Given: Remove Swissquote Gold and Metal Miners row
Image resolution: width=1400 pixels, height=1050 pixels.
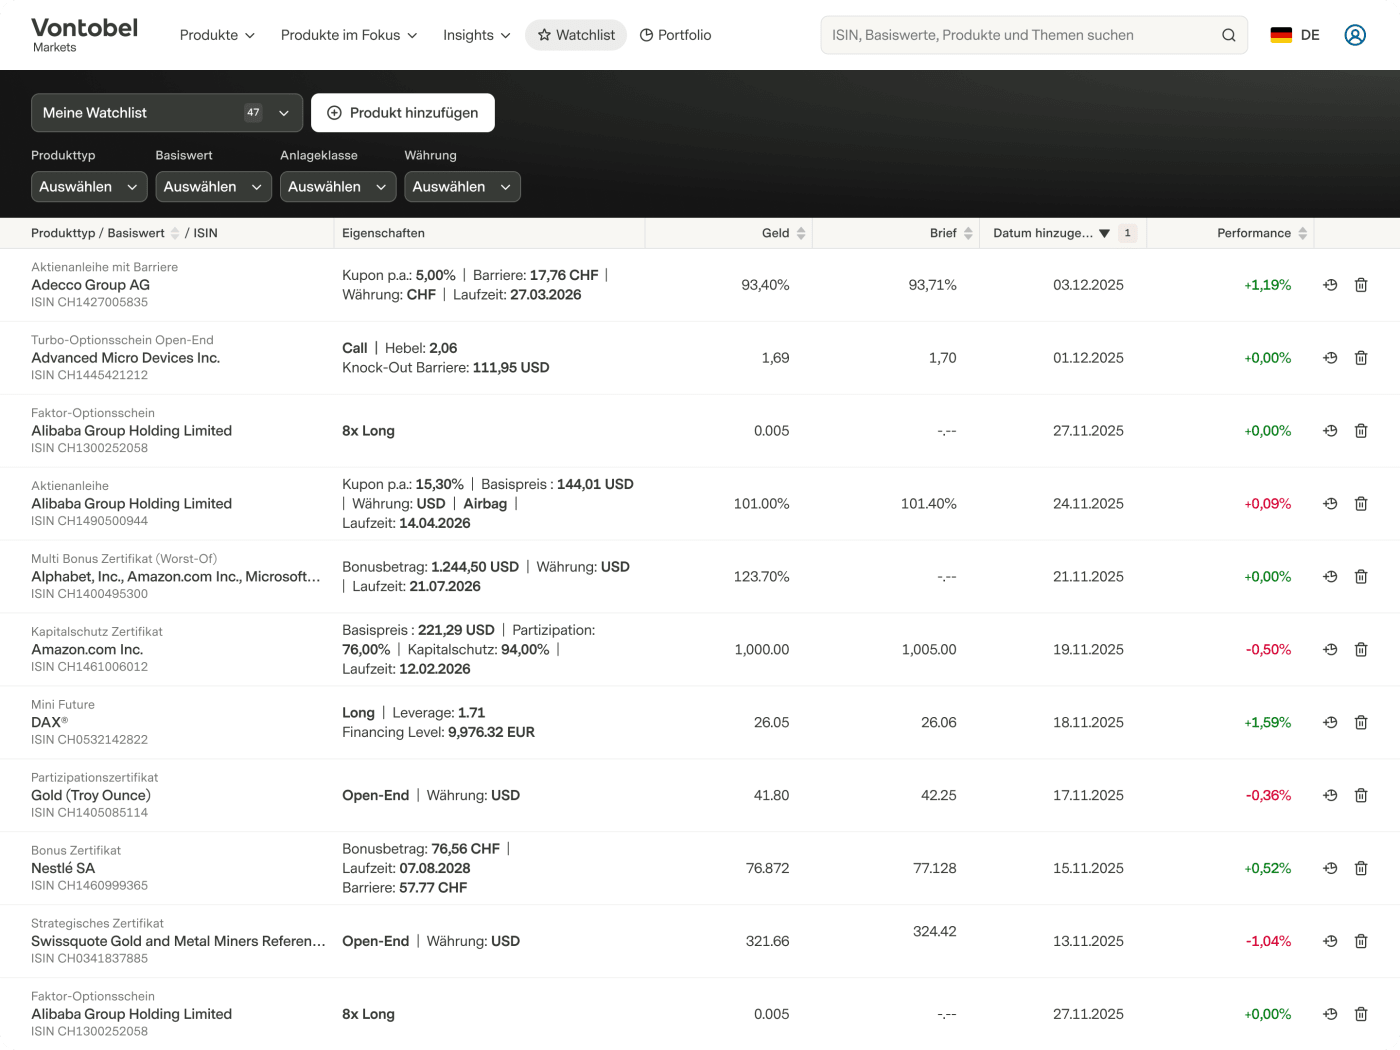Looking at the screenshot, I should pos(1361,942).
